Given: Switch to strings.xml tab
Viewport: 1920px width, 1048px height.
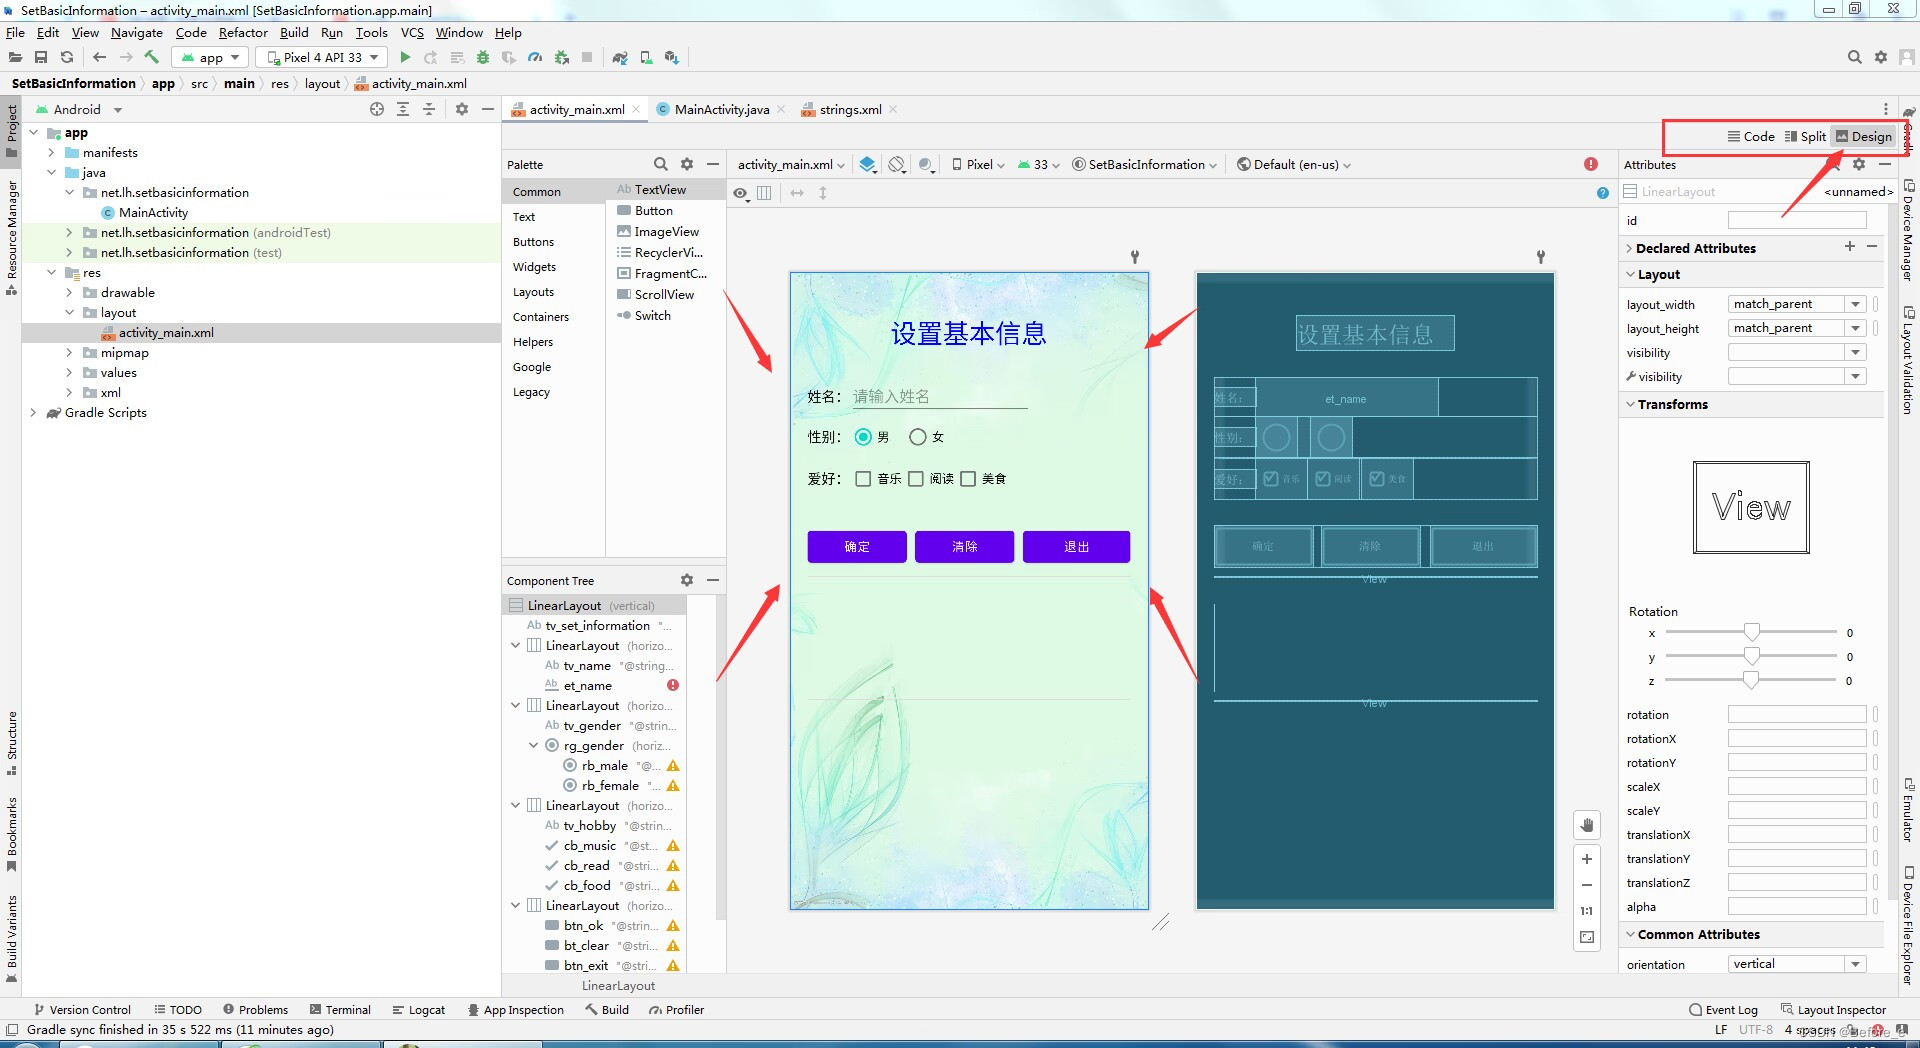Looking at the screenshot, I should [850, 109].
